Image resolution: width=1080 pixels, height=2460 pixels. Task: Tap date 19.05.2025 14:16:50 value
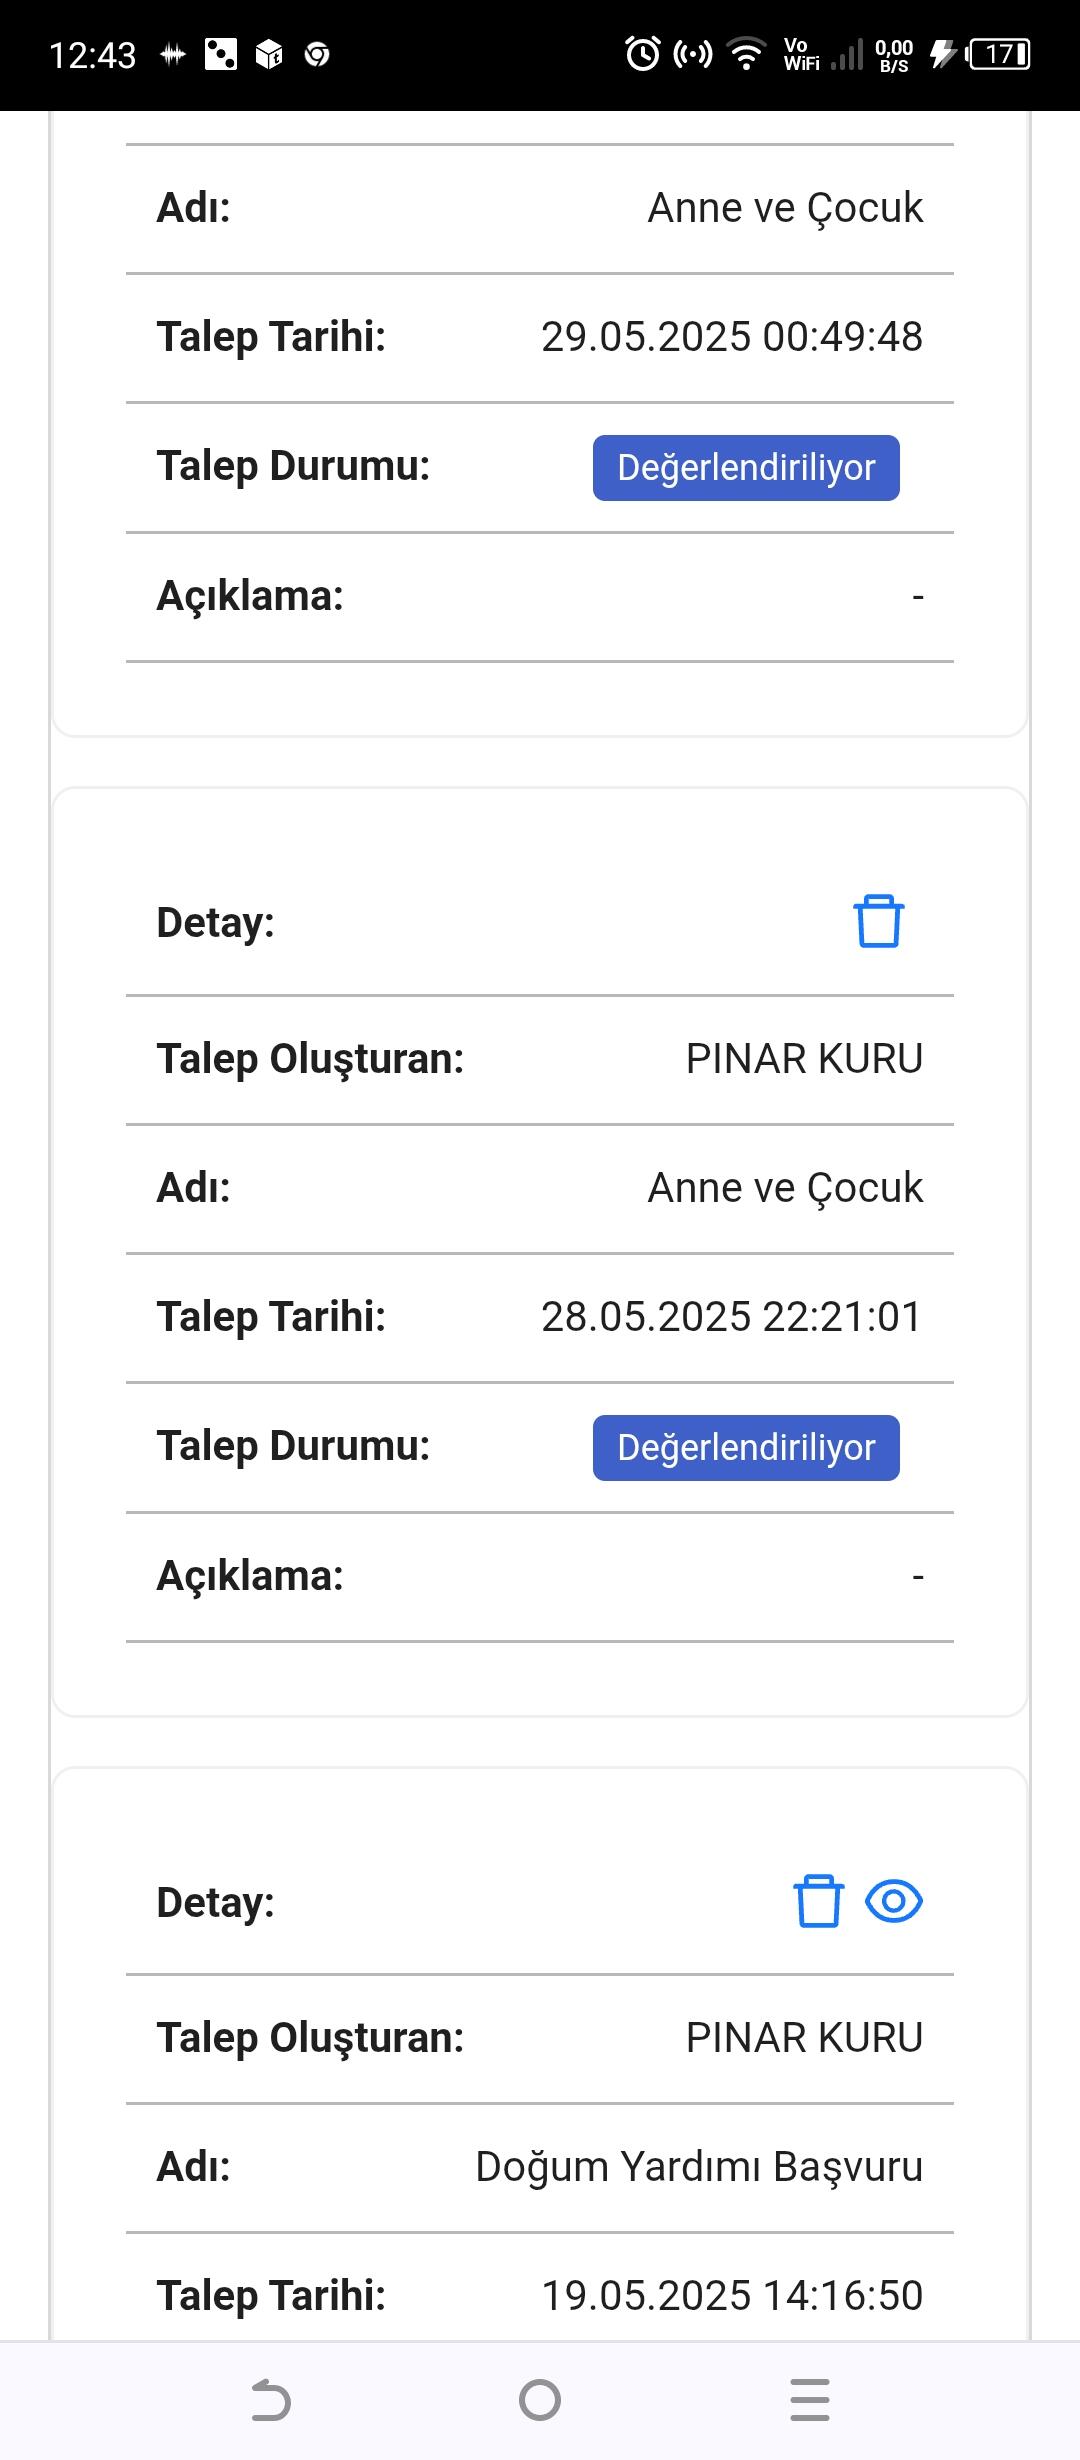[x=732, y=2296]
